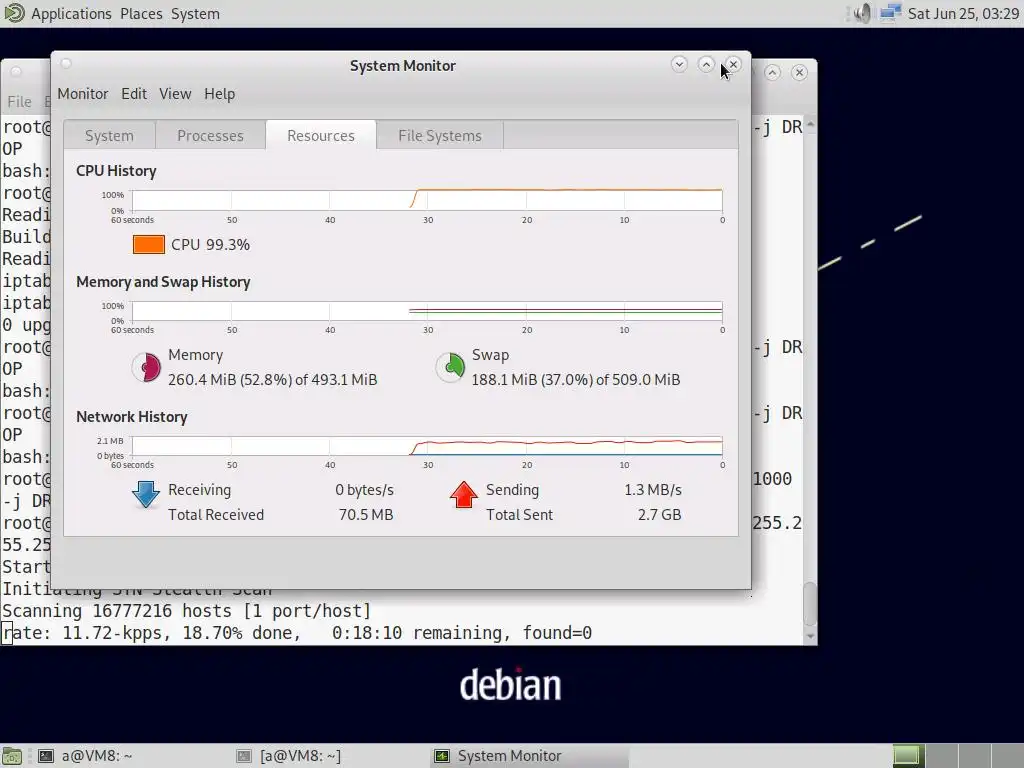Select the Resources tab

(321, 135)
